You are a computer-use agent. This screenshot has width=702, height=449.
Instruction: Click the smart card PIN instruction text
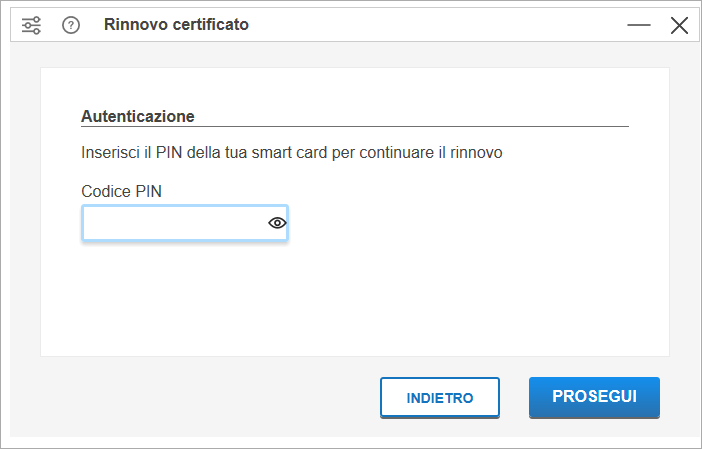(291, 153)
